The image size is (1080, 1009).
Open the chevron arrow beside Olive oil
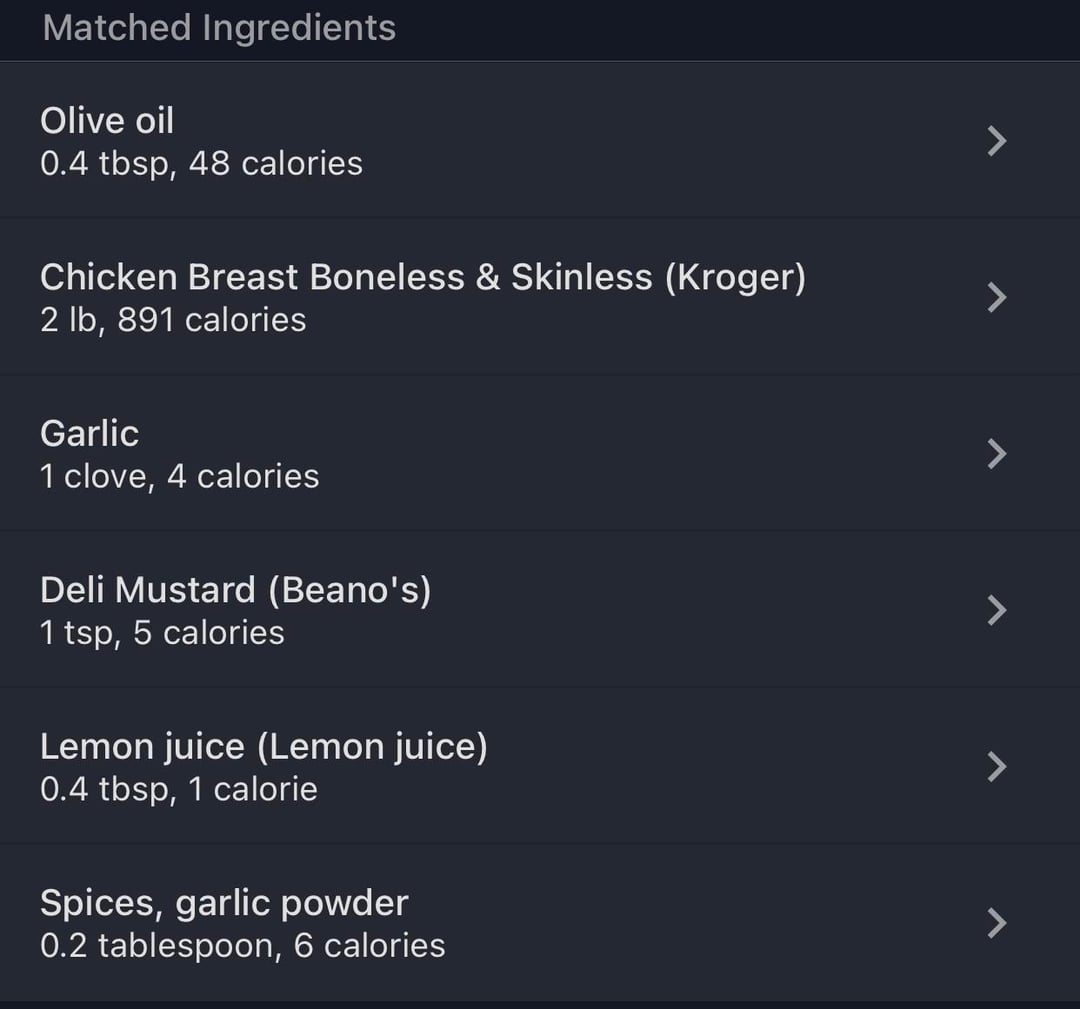coord(996,141)
